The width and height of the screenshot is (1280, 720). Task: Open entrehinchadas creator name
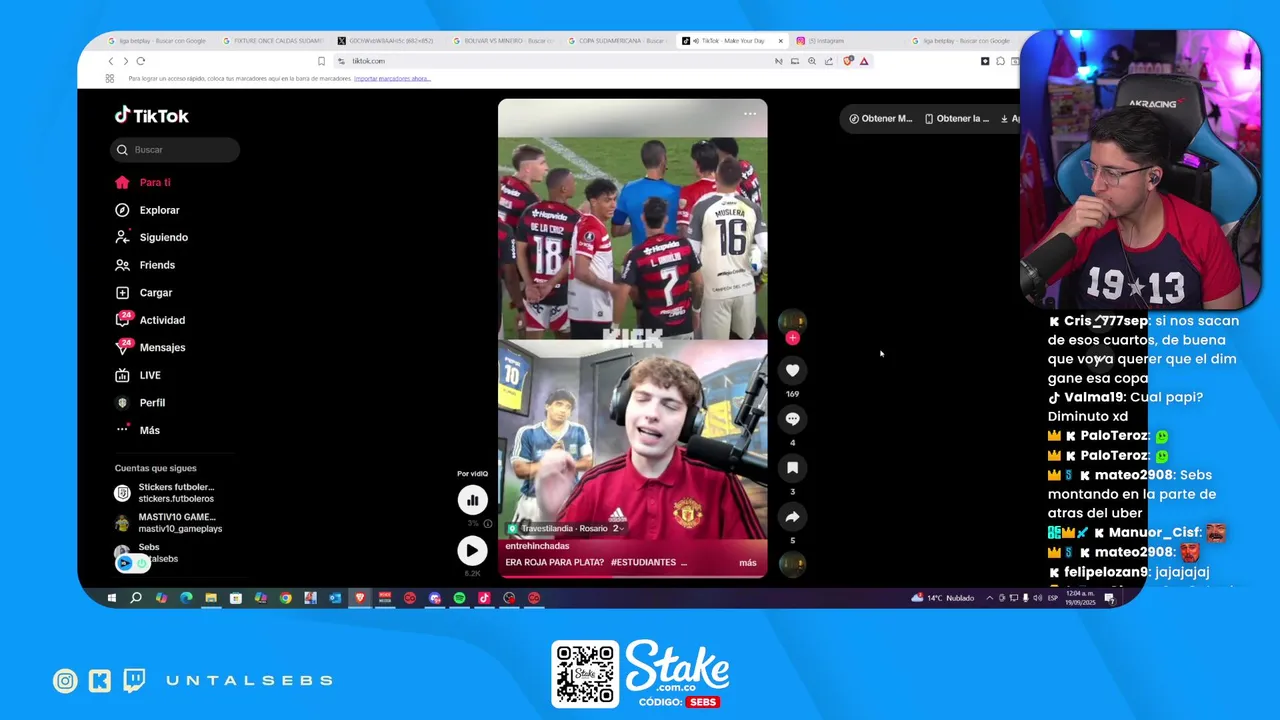coord(537,546)
